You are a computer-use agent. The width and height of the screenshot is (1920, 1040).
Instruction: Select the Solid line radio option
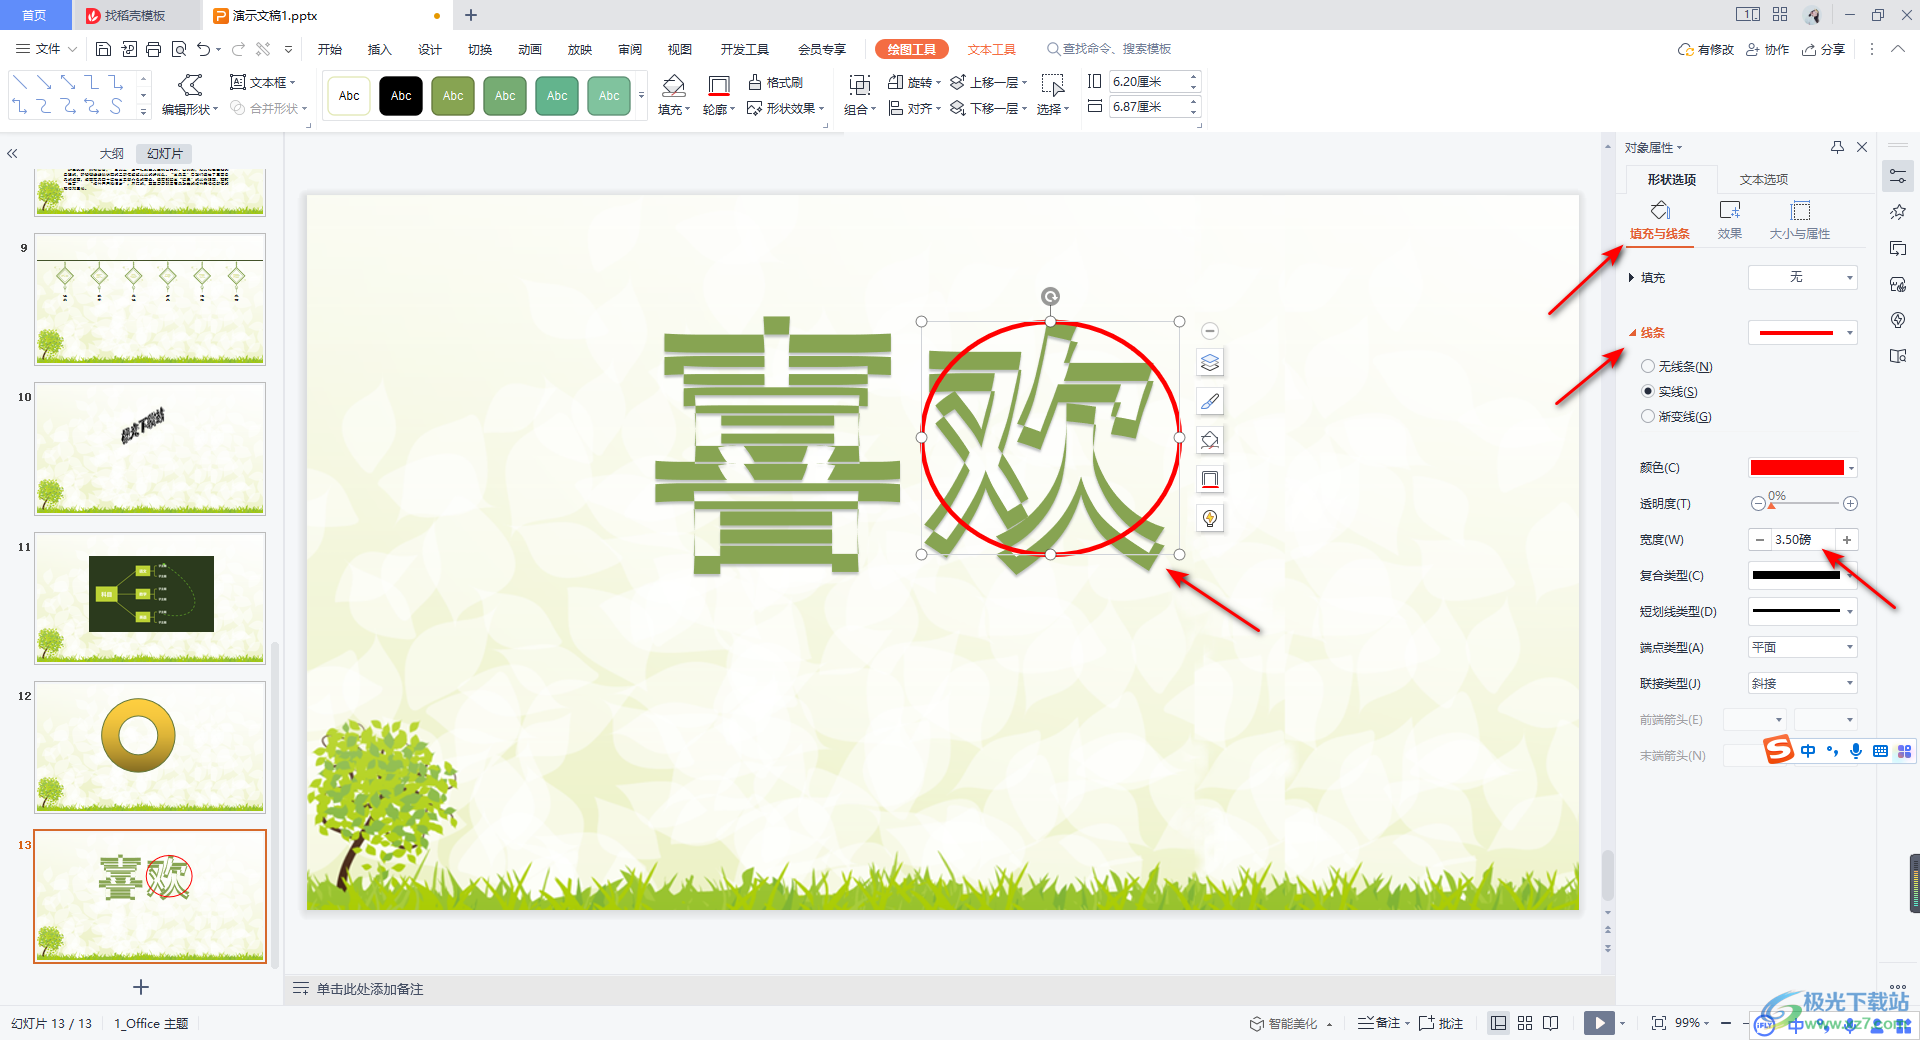click(x=1648, y=392)
